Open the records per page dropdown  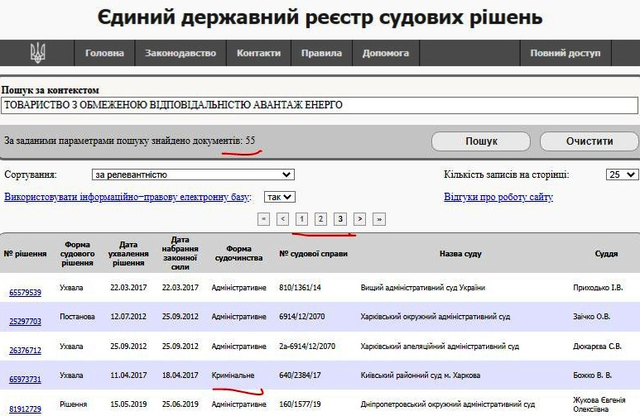[621, 175]
